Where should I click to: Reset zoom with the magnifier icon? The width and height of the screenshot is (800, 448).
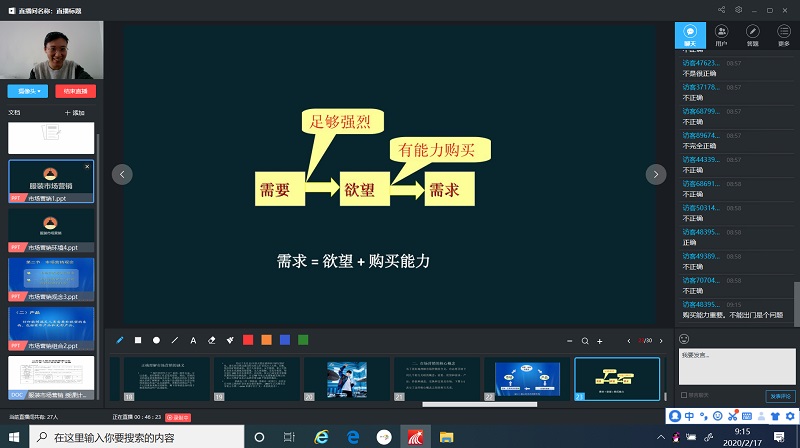pyautogui.click(x=585, y=341)
